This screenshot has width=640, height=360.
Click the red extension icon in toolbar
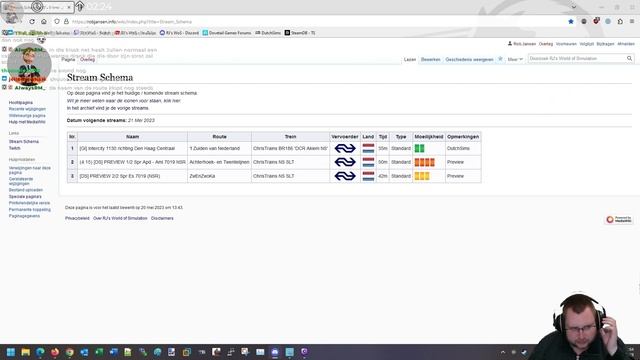coord(596,21)
